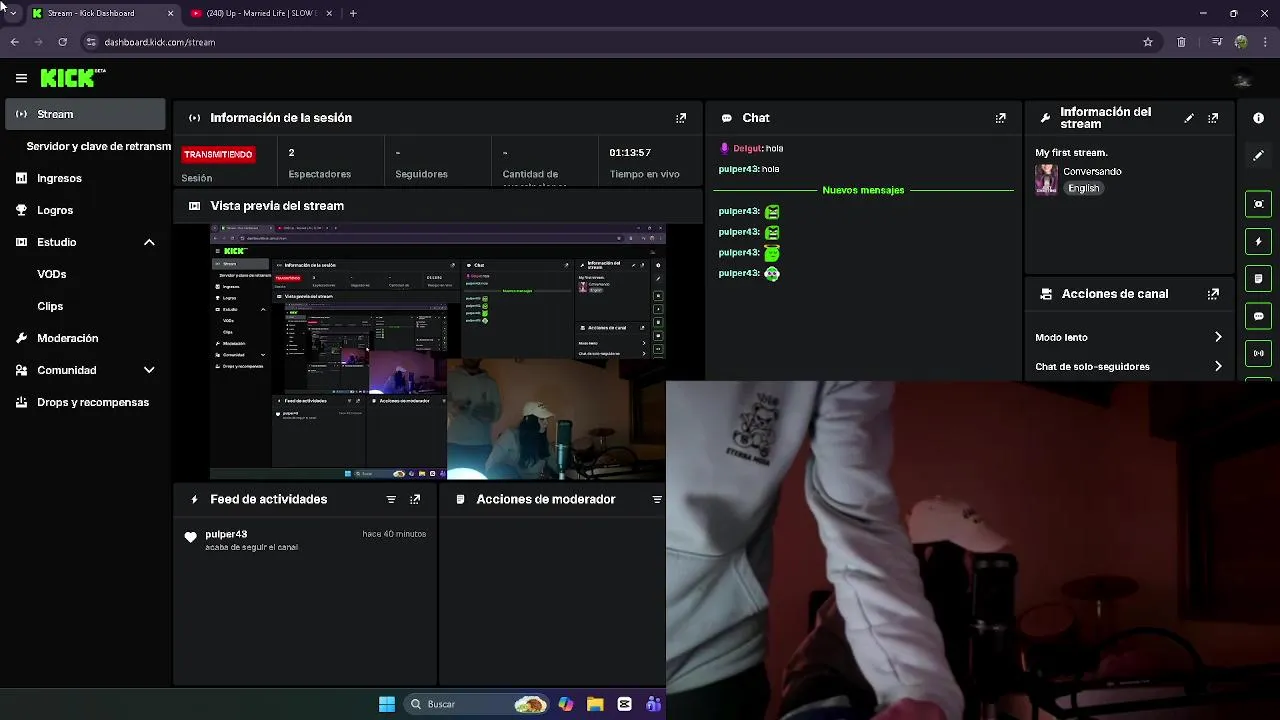The width and height of the screenshot is (1280, 720).
Task: Pop out the Acciones de canal panel
Action: click(1213, 294)
